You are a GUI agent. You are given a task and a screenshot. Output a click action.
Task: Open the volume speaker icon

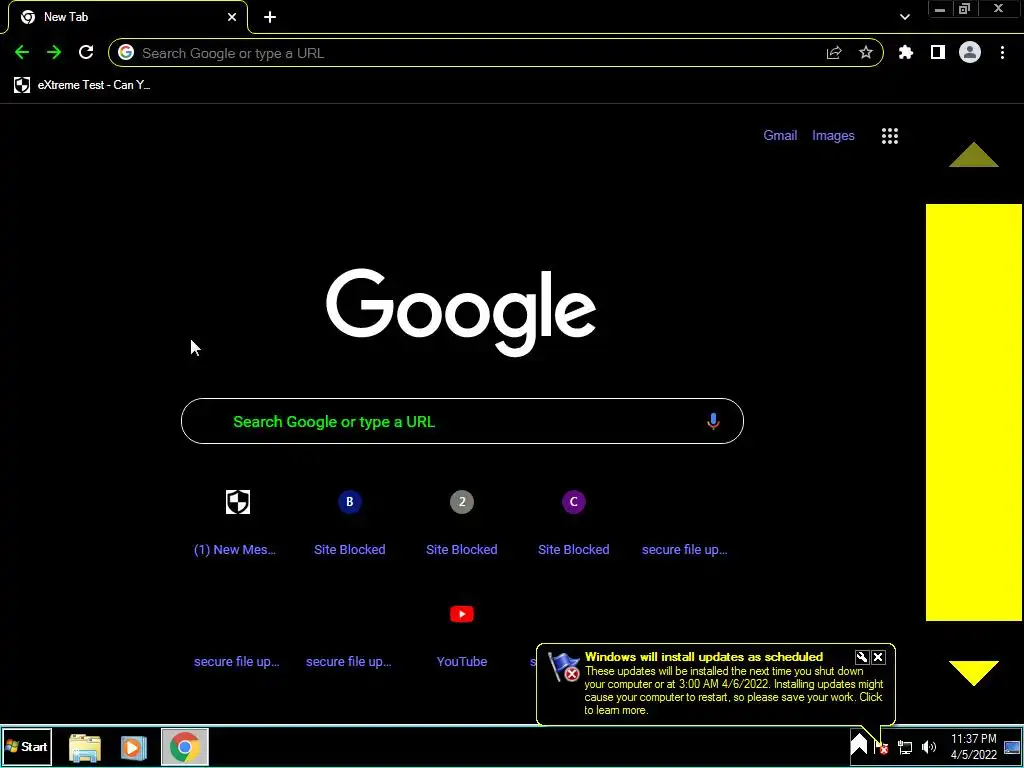(929, 747)
